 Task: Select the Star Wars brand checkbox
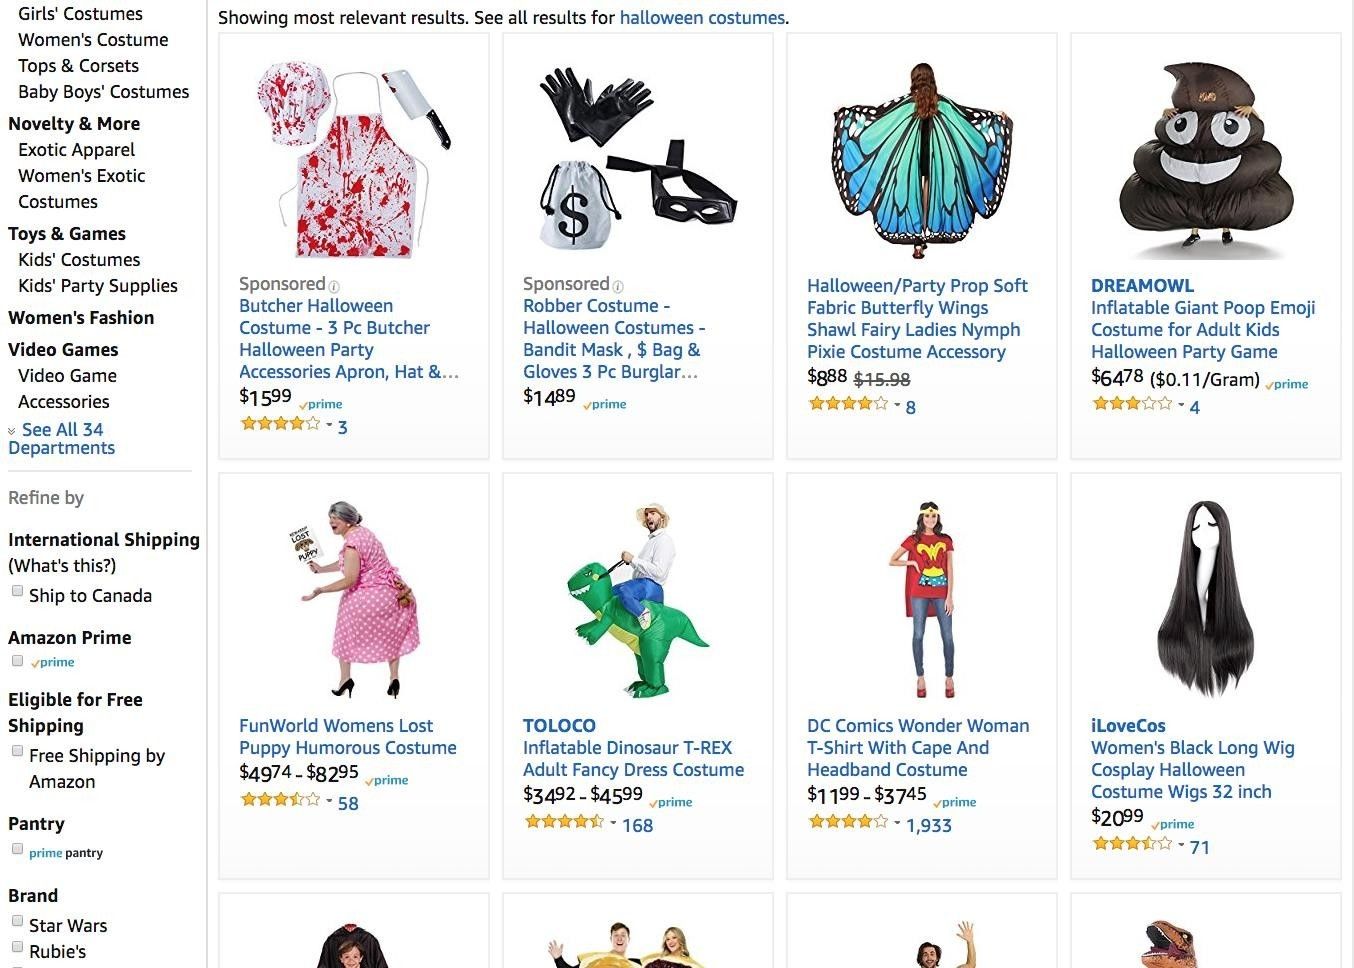[x=17, y=921]
